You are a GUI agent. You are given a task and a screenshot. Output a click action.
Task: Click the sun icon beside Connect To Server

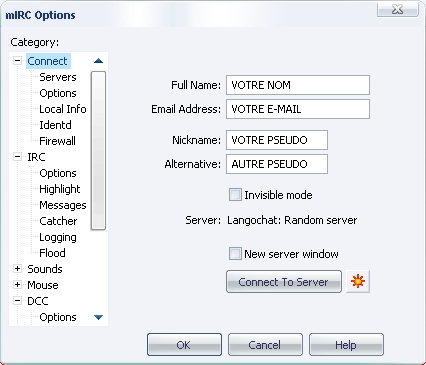coord(358,282)
